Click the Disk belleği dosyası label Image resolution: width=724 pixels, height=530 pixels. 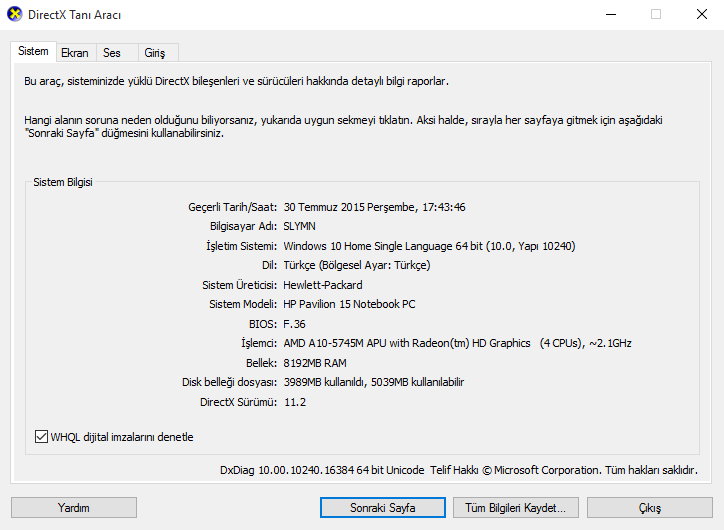[x=229, y=382]
